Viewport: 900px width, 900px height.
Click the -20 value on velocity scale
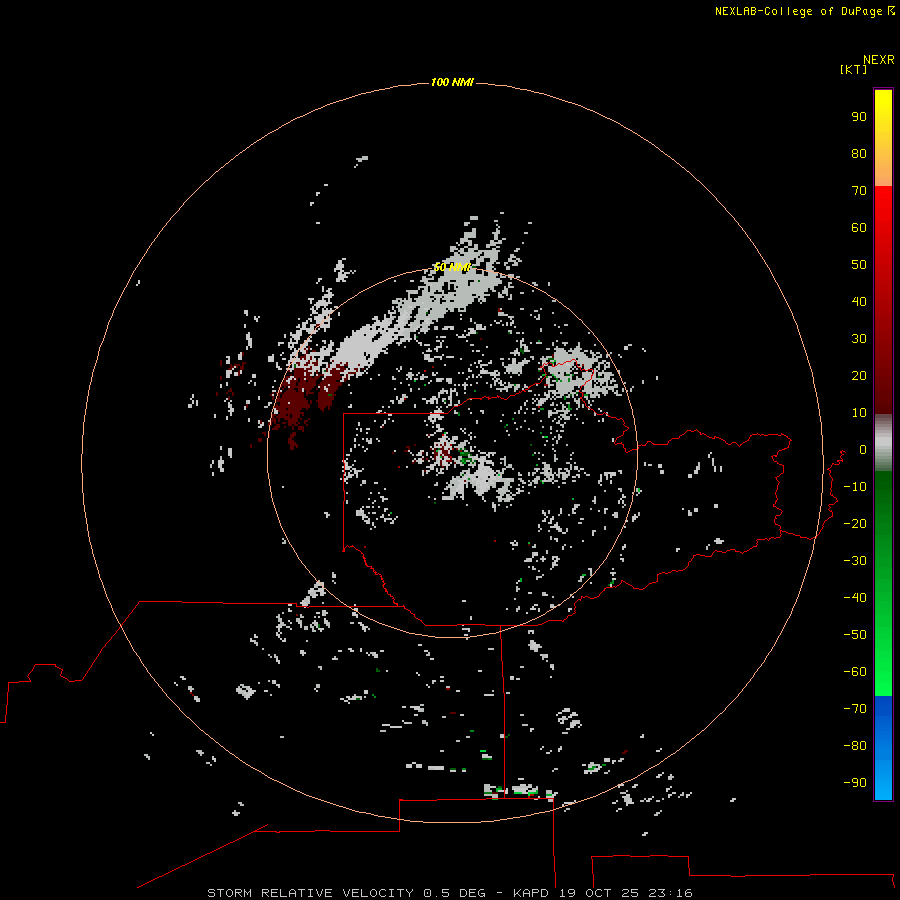coord(855,524)
